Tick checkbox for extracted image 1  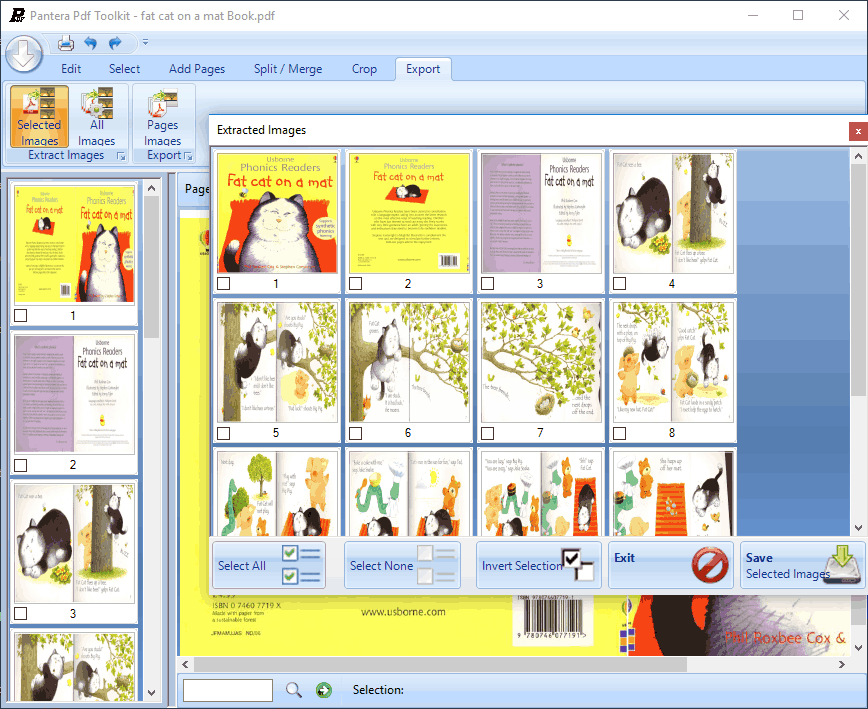tap(224, 283)
